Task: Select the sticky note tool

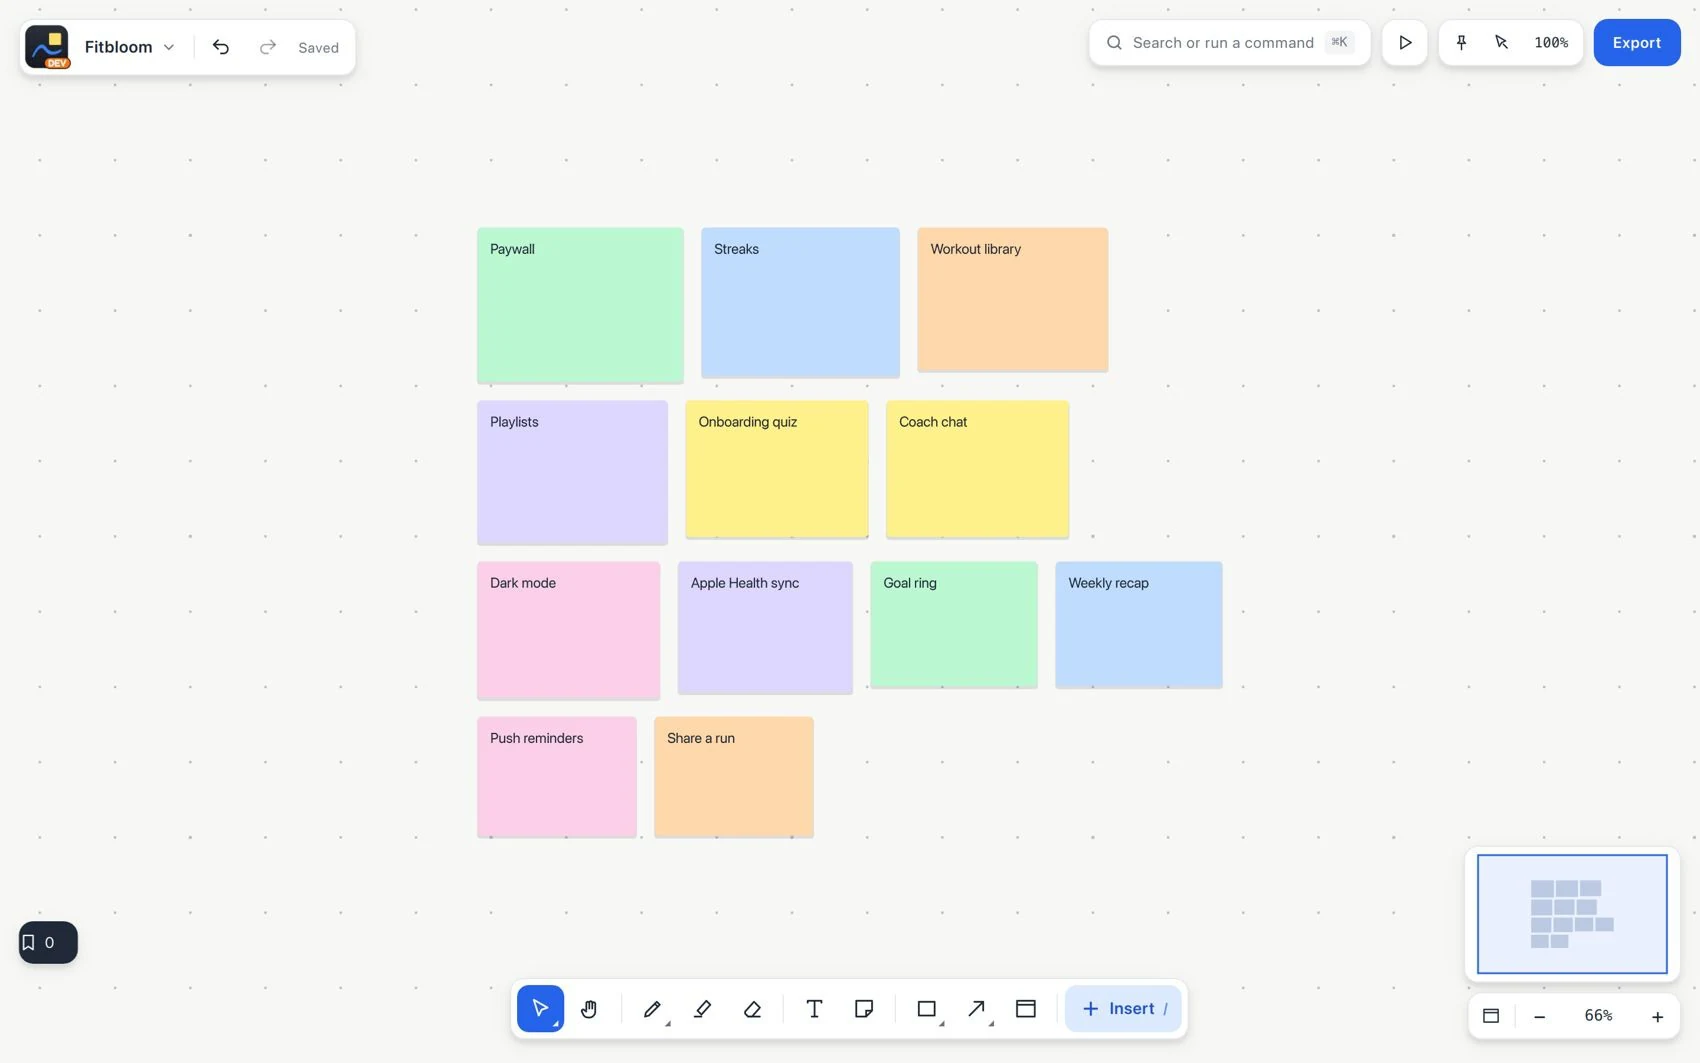Action: coord(864,1008)
